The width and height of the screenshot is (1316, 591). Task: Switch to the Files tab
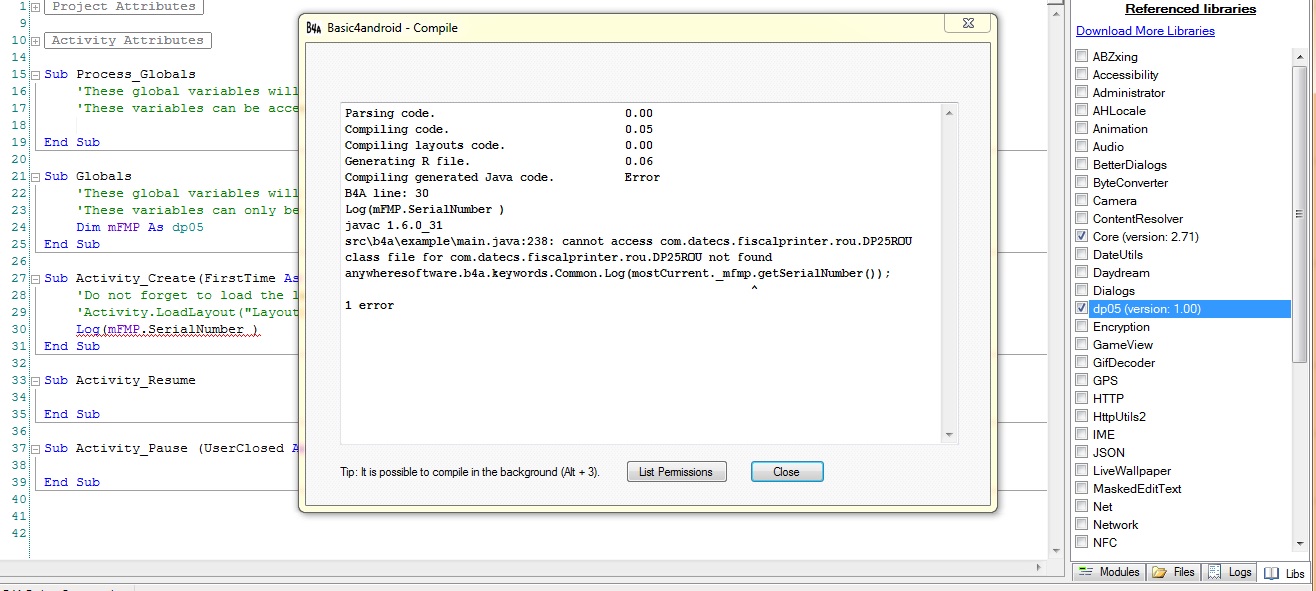point(1174,572)
